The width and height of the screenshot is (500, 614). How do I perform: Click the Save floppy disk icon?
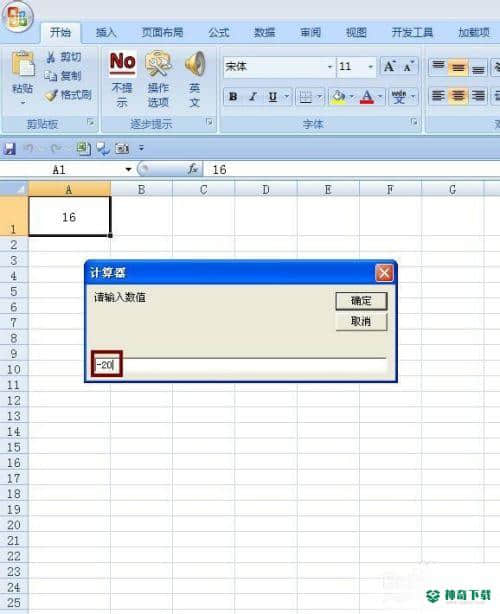pos(9,148)
